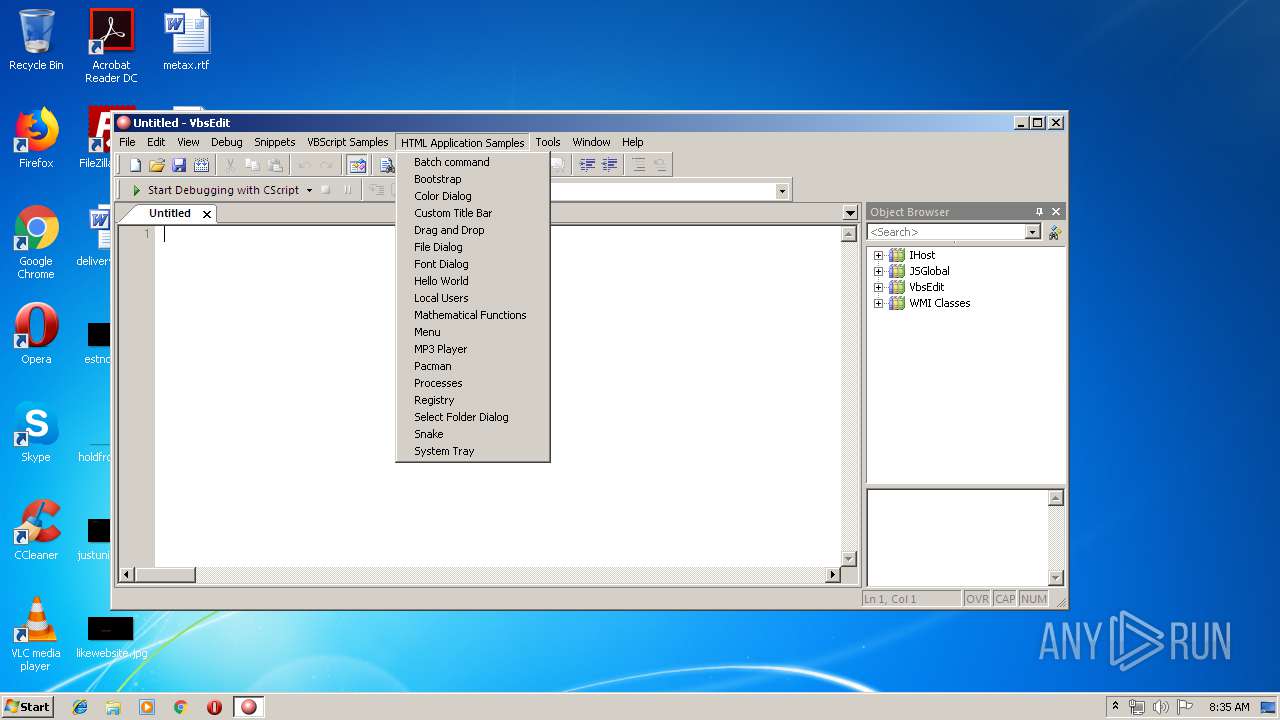1280x720 pixels.
Task: Open Windows Media Player from taskbar
Action: (147, 707)
